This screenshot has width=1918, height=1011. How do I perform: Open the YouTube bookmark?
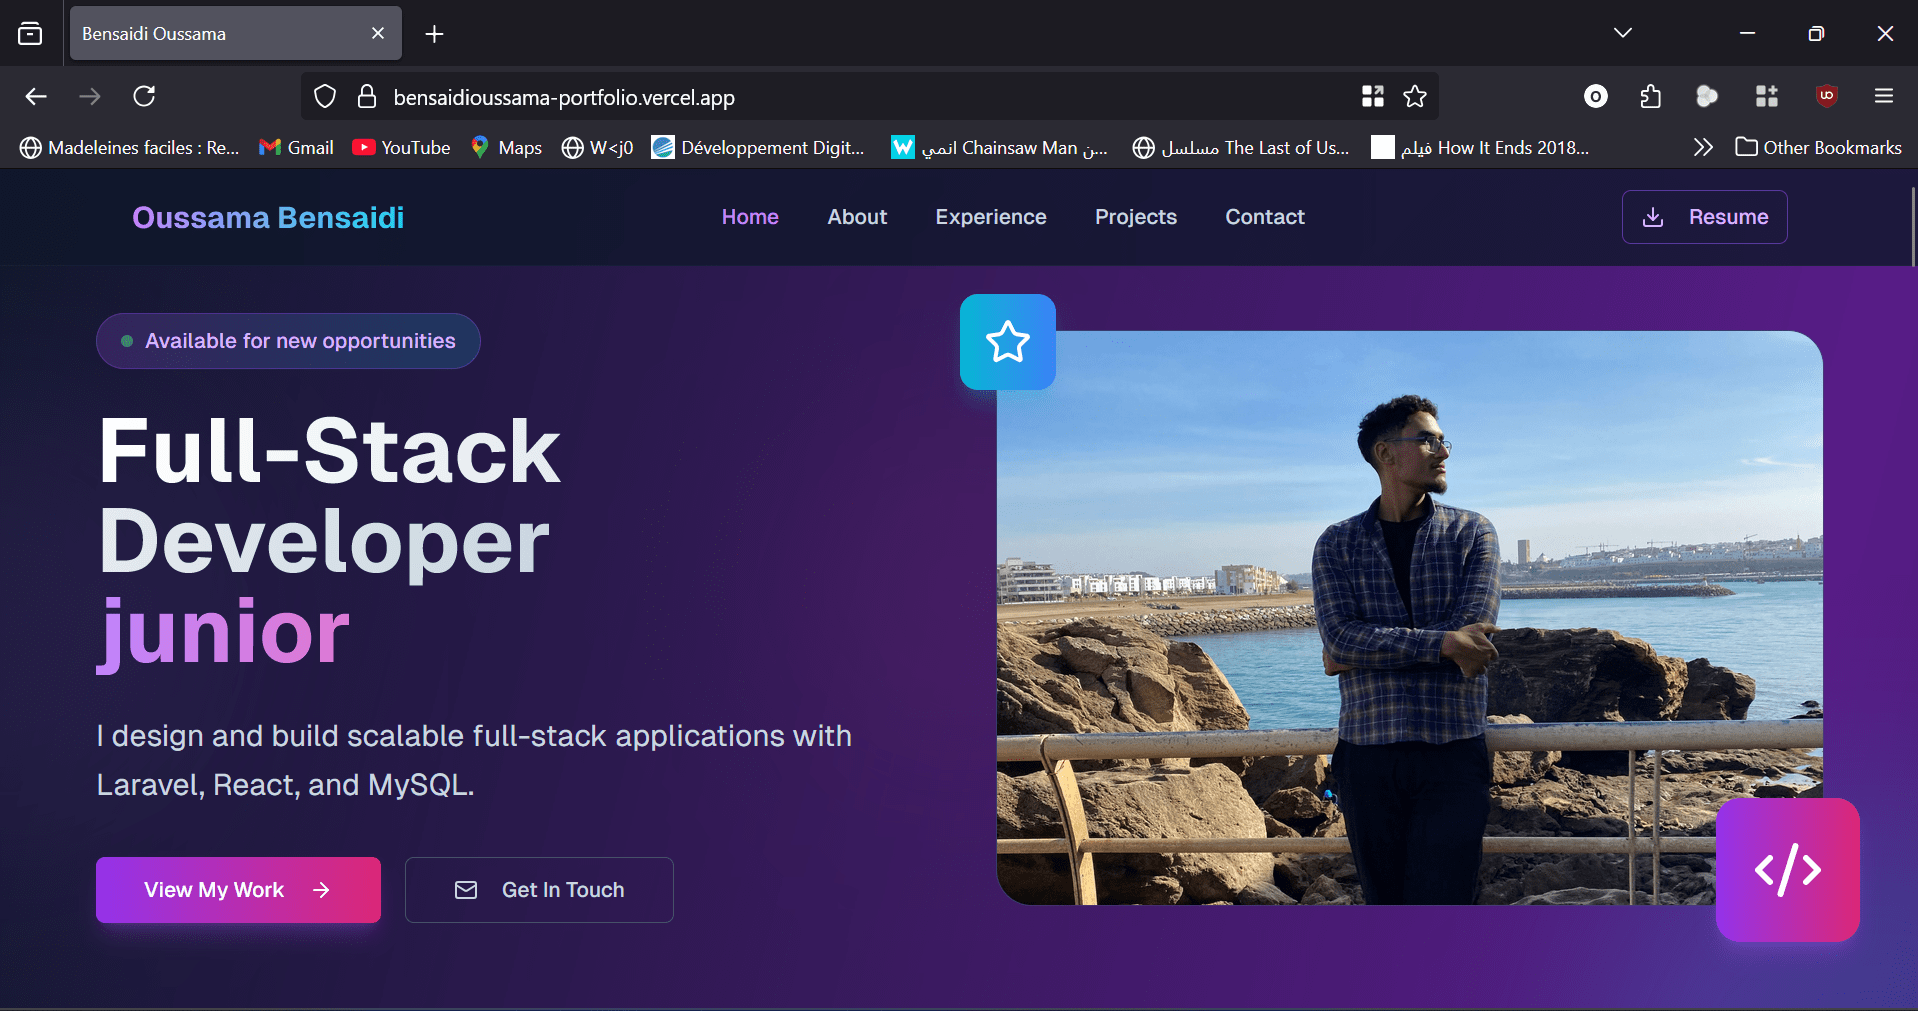[401, 148]
